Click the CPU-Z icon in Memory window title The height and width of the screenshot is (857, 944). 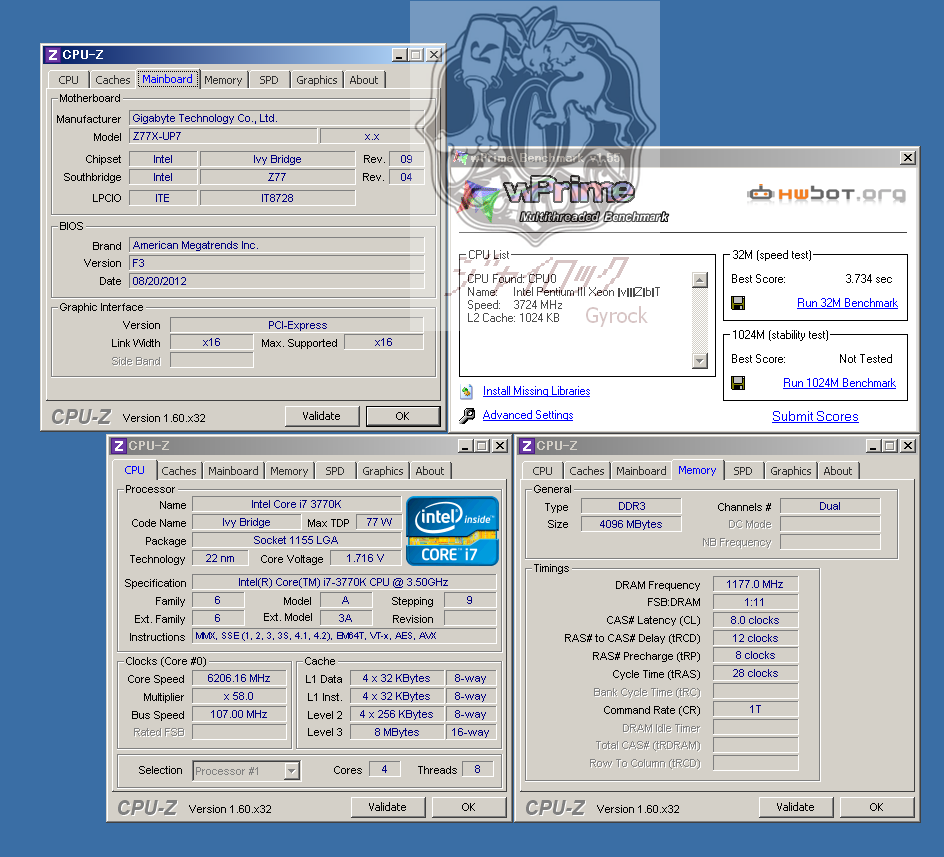pyautogui.click(x=527, y=446)
